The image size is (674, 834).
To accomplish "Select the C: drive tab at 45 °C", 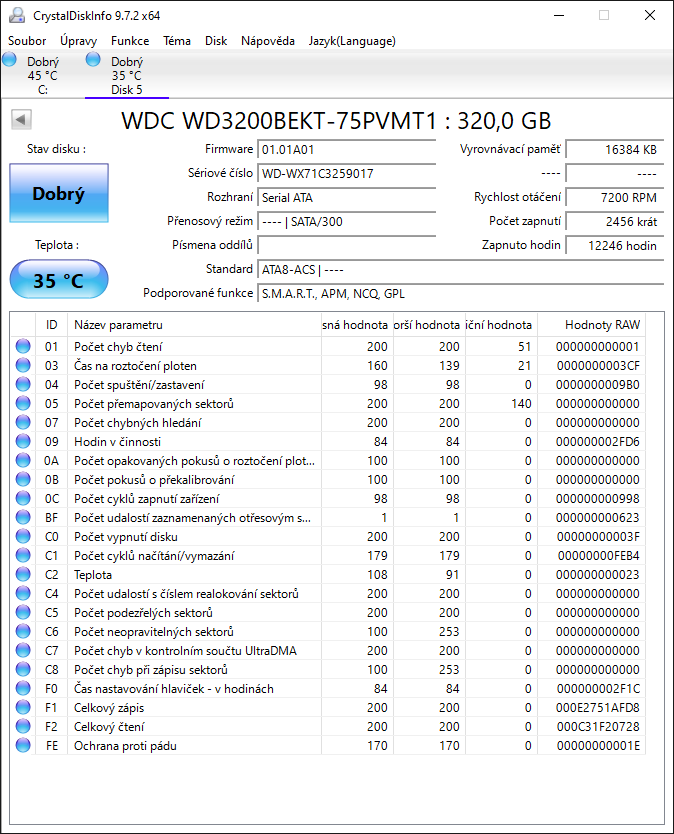I will click(x=43, y=75).
